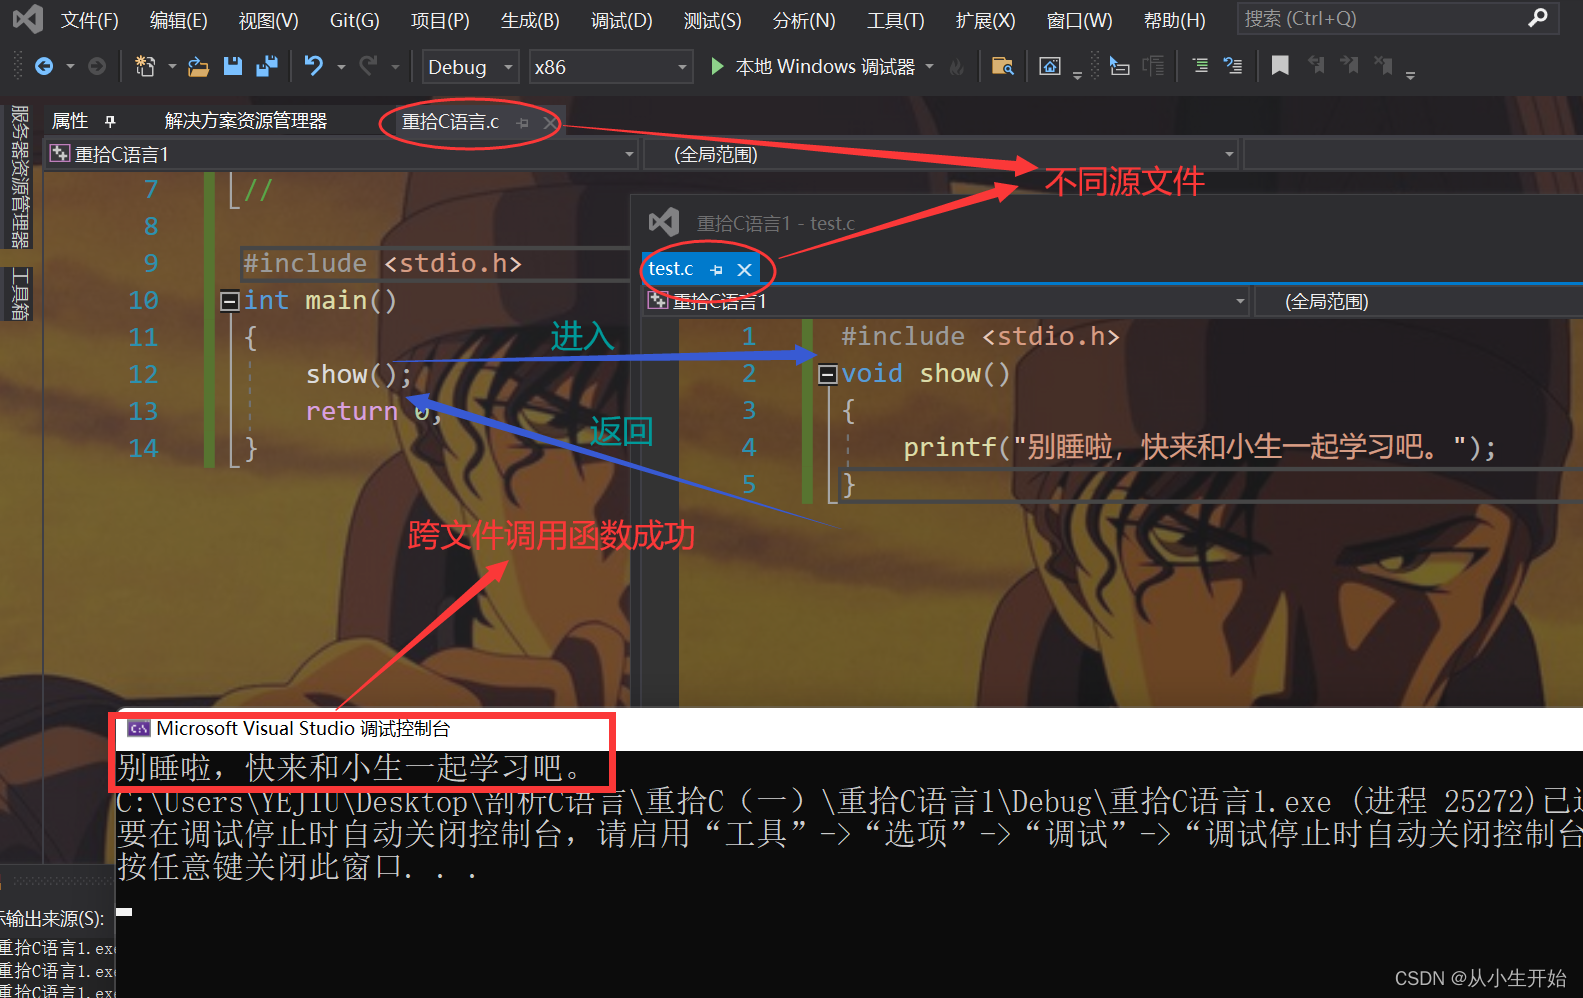Open the 视图(V) menu
The height and width of the screenshot is (998, 1583).
(x=268, y=20)
